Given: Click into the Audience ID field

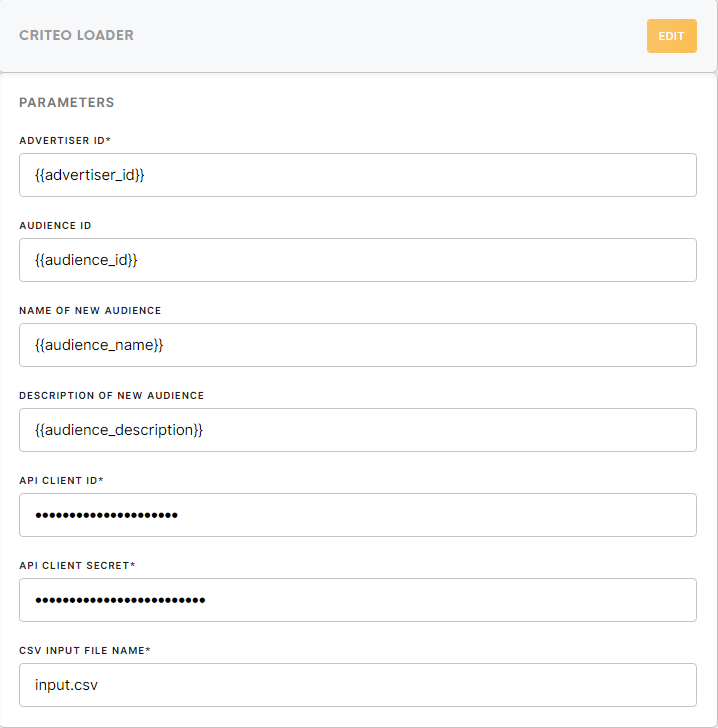Looking at the screenshot, I should 358,260.
